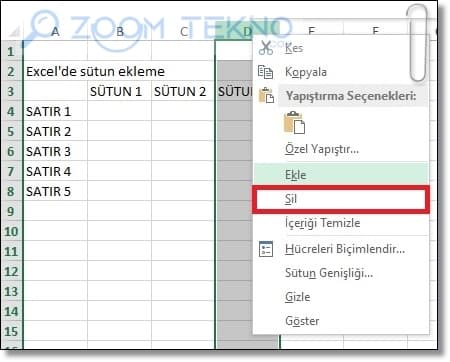Select column A header
The width and height of the screenshot is (450, 362).
tap(55, 32)
